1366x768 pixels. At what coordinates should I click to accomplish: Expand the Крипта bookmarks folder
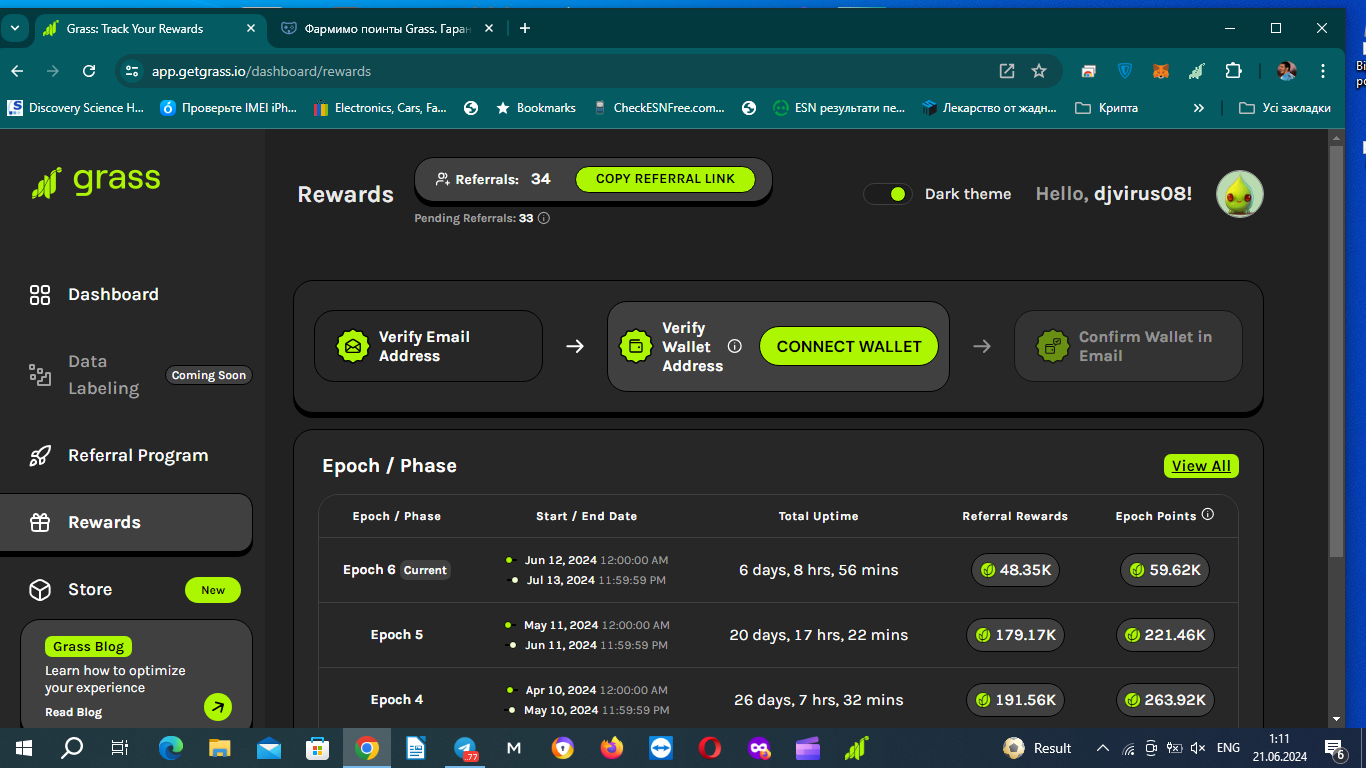click(x=1106, y=108)
